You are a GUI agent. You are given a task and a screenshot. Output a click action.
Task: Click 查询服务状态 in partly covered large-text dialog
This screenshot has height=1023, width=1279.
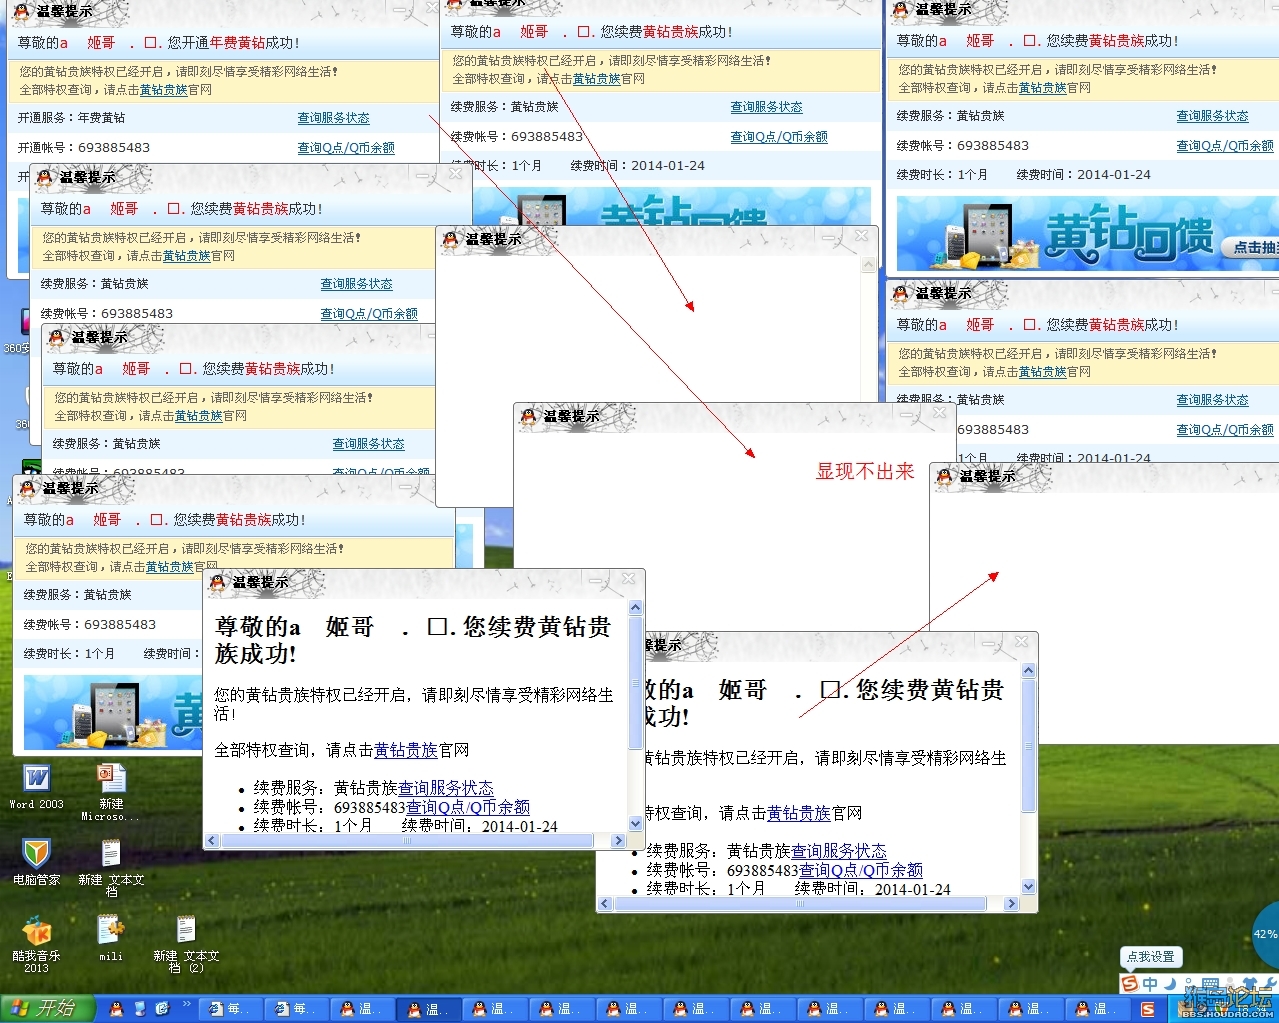839,852
